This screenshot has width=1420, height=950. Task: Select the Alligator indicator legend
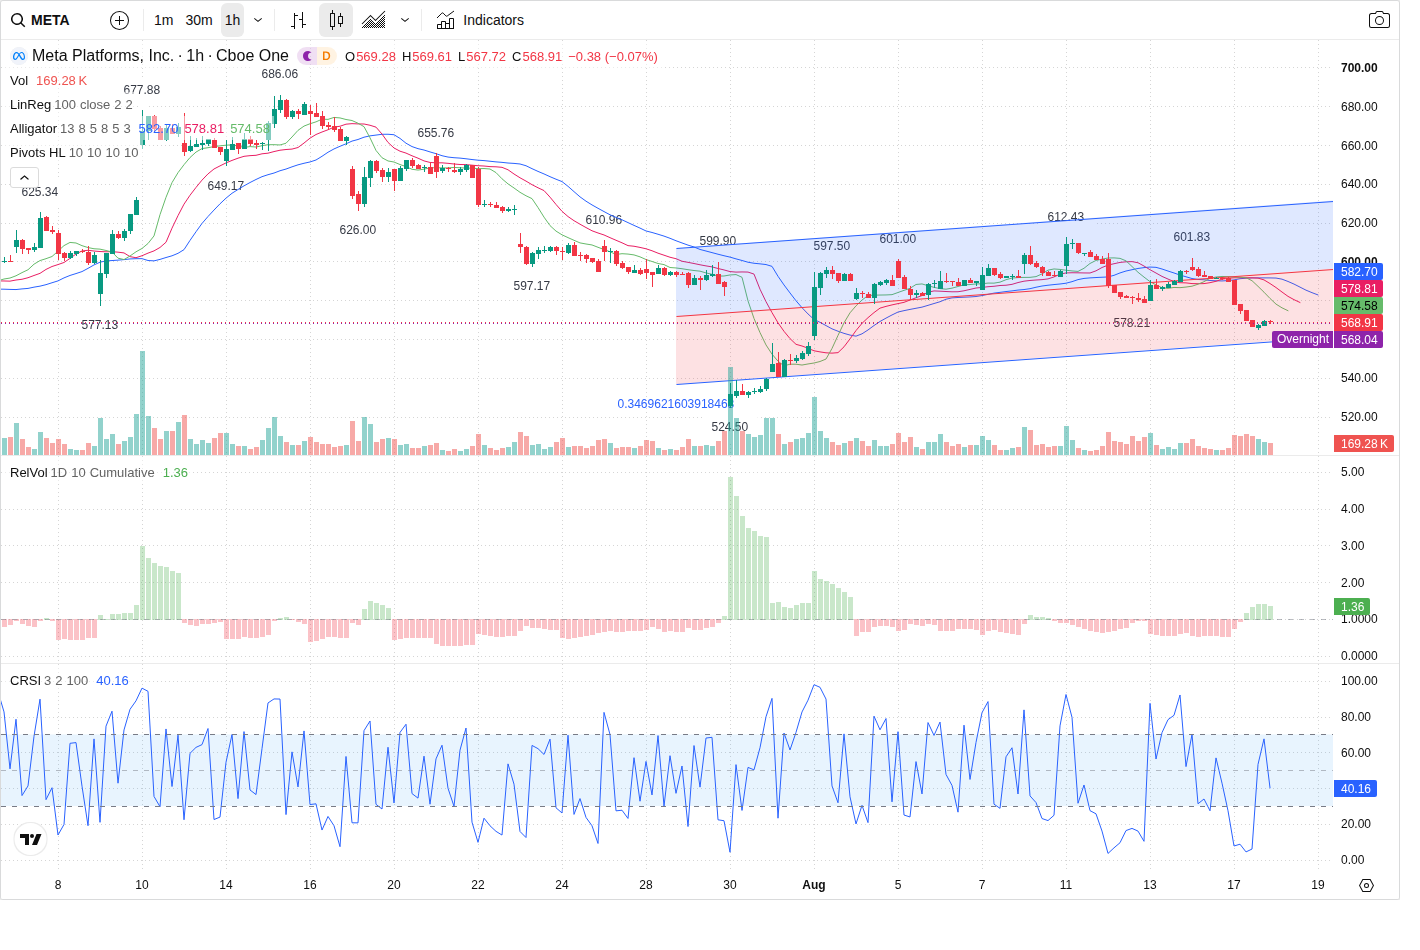tap(33, 129)
